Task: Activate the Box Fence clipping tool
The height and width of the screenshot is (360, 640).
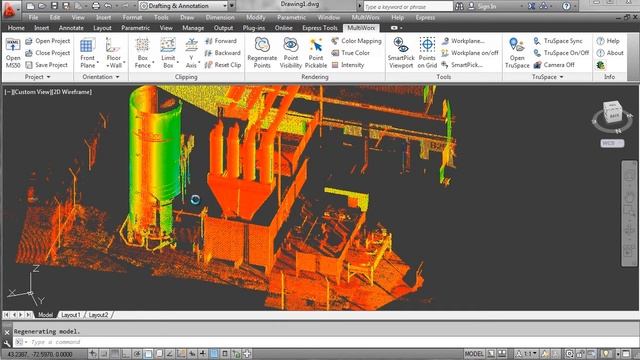Action: click(142, 53)
